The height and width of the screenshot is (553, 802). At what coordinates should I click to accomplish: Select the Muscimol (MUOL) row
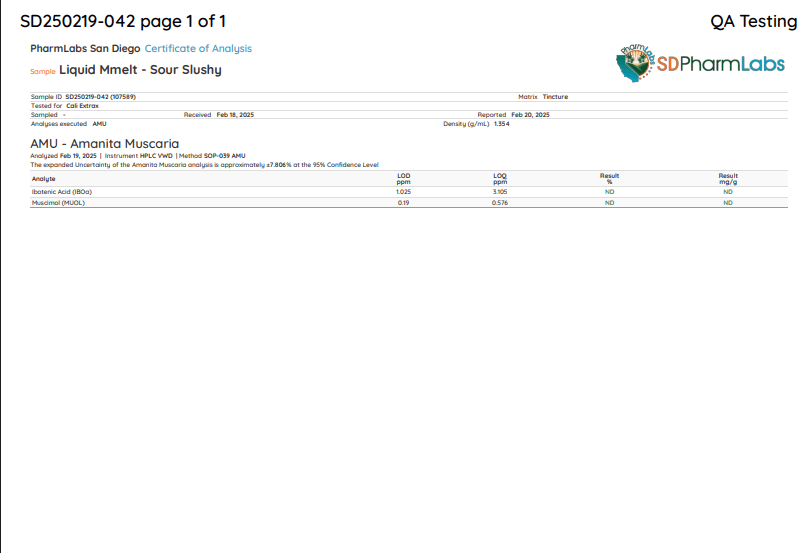(x=60, y=202)
